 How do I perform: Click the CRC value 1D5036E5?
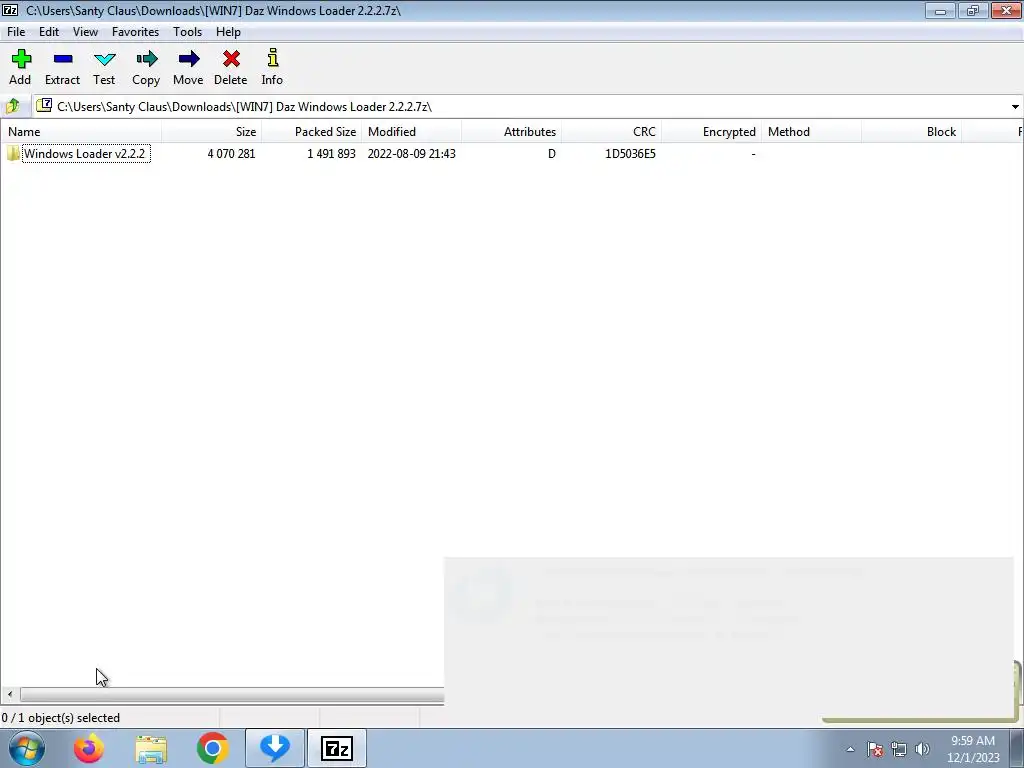click(x=630, y=153)
